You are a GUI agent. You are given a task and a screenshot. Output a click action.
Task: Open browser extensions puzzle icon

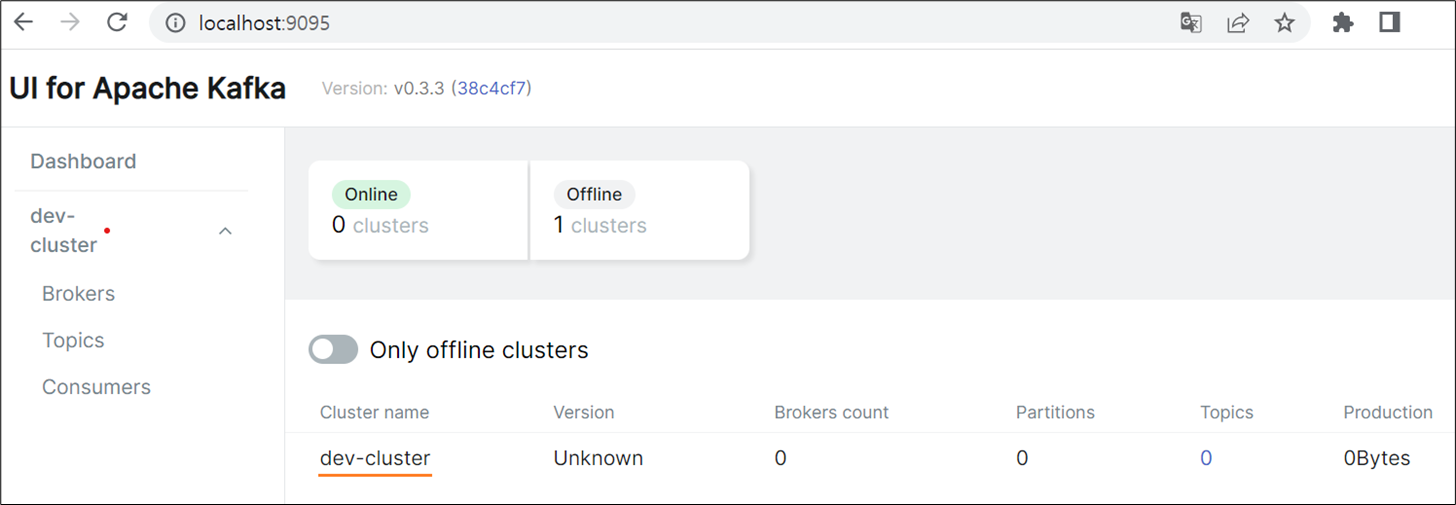point(1343,23)
